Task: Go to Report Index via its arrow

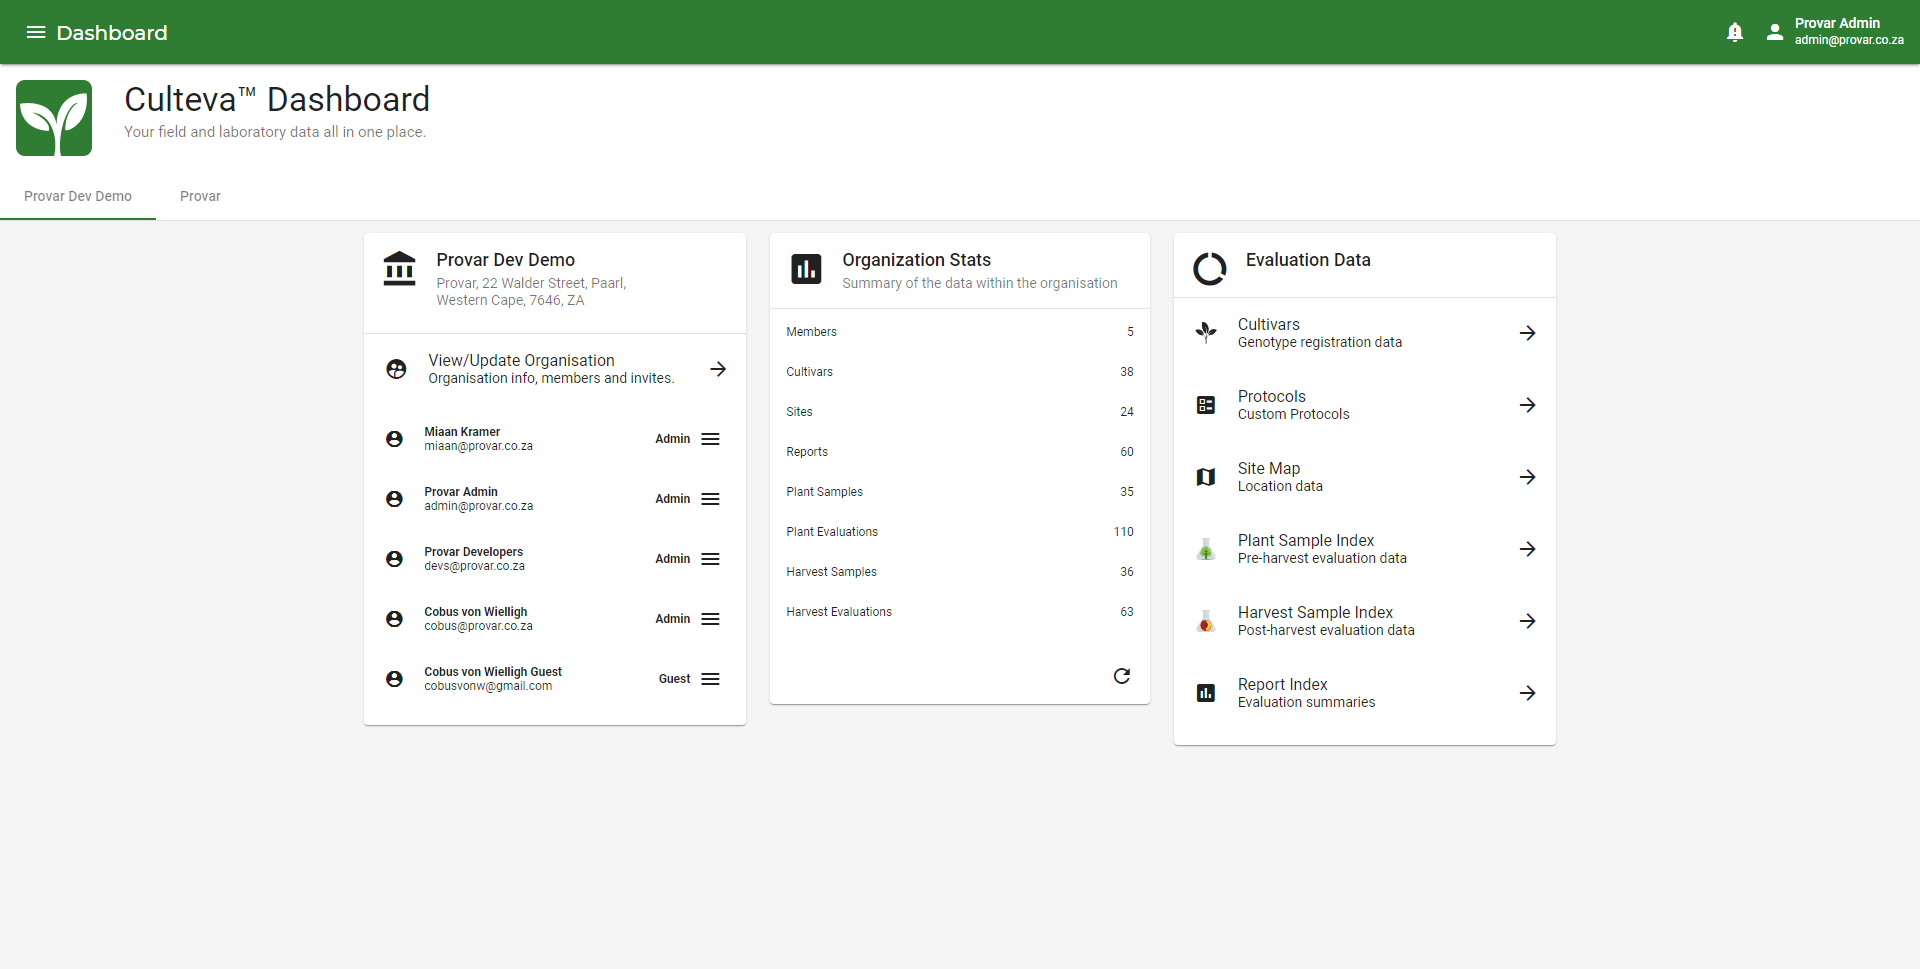Action: pyautogui.click(x=1528, y=693)
